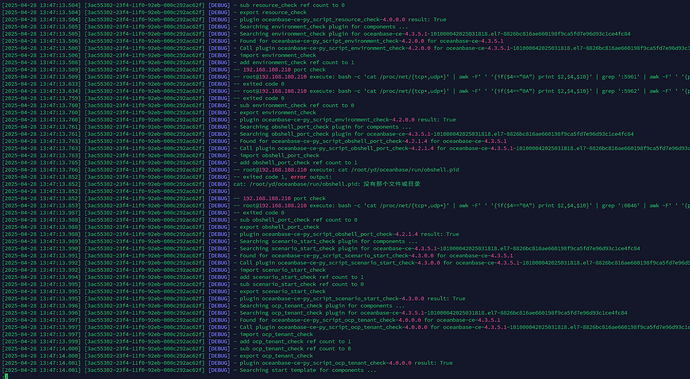
Task: Click 'sub obshell_port_check ref count to 0'
Action: [x=295, y=220]
